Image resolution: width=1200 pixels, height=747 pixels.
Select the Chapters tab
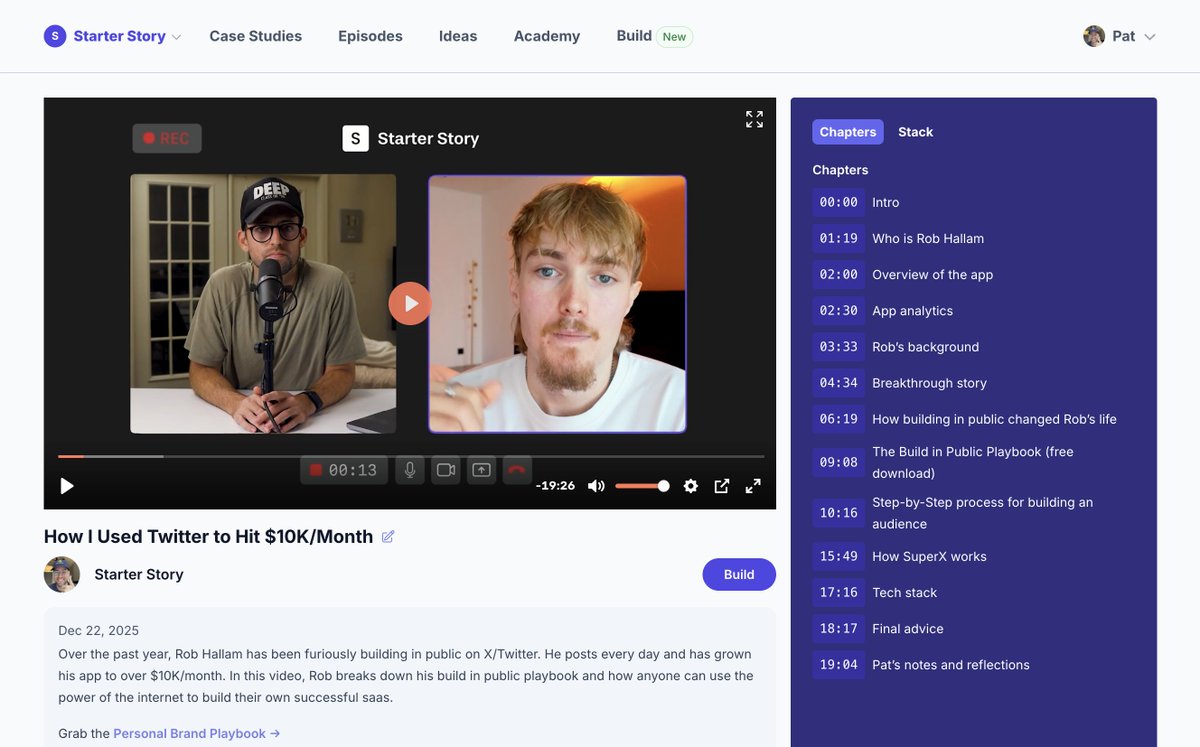pos(847,131)
